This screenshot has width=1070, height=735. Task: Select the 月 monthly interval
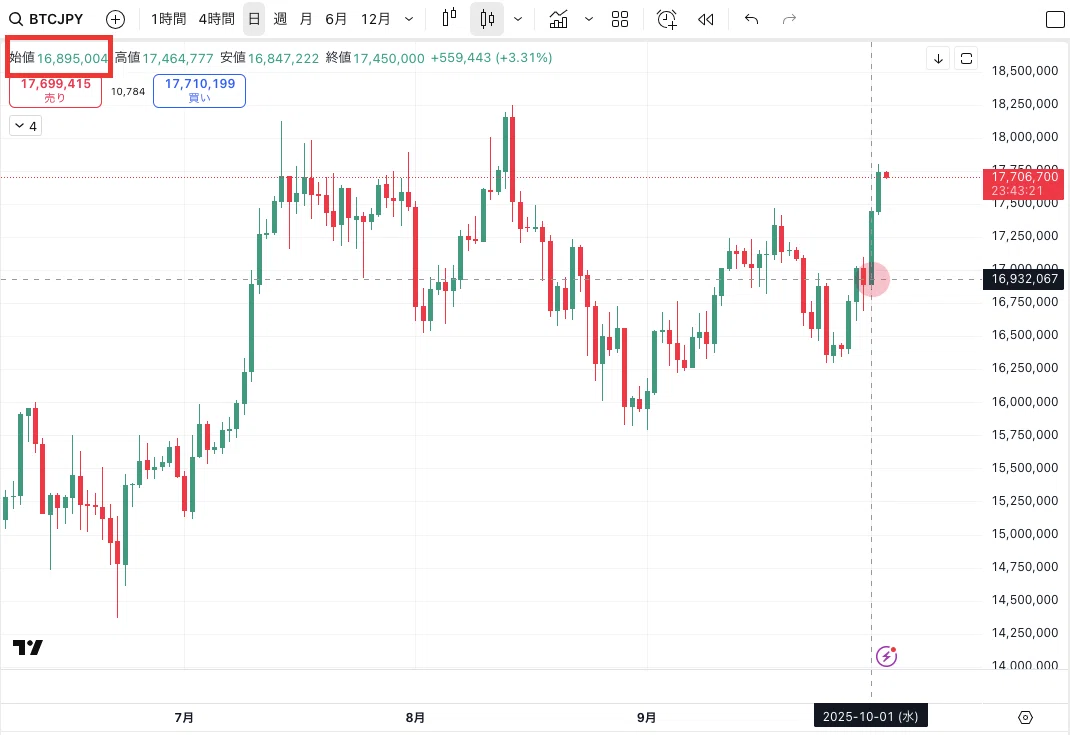click(x=306, y=19)
